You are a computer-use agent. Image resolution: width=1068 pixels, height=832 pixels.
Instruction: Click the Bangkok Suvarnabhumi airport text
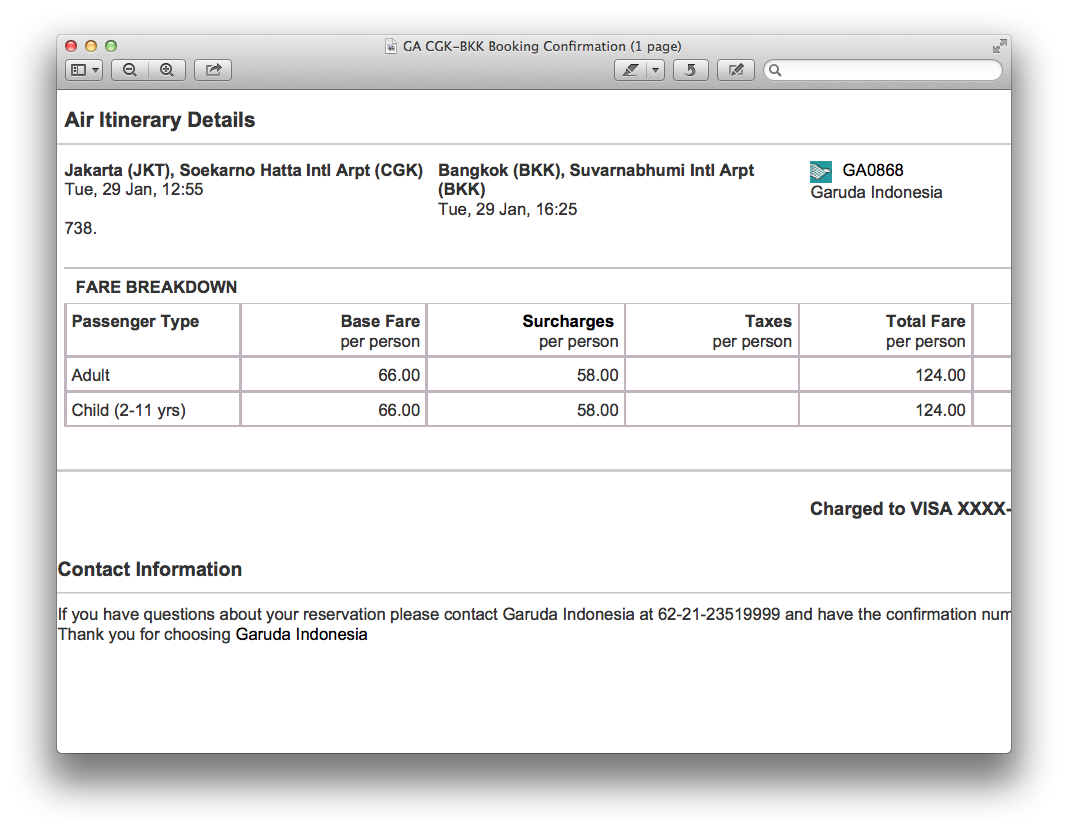(596, 180)
